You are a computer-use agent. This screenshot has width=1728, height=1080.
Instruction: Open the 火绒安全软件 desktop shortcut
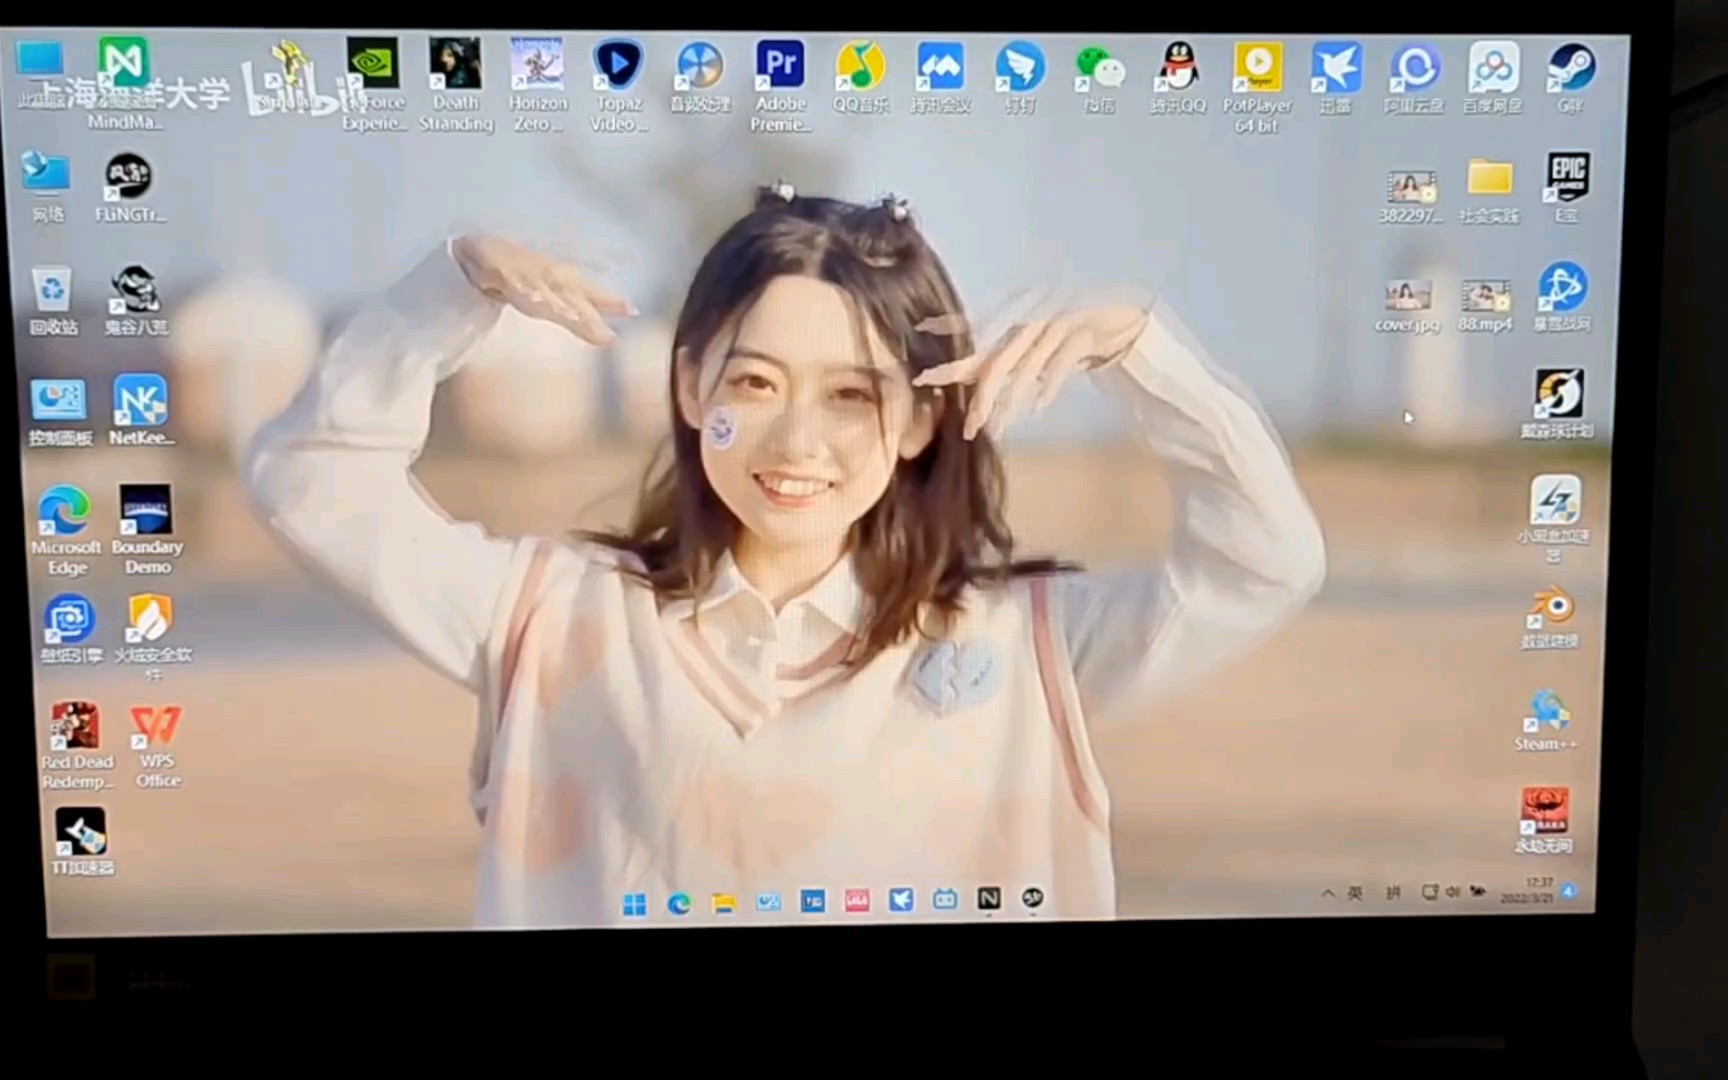coord(152,638)
